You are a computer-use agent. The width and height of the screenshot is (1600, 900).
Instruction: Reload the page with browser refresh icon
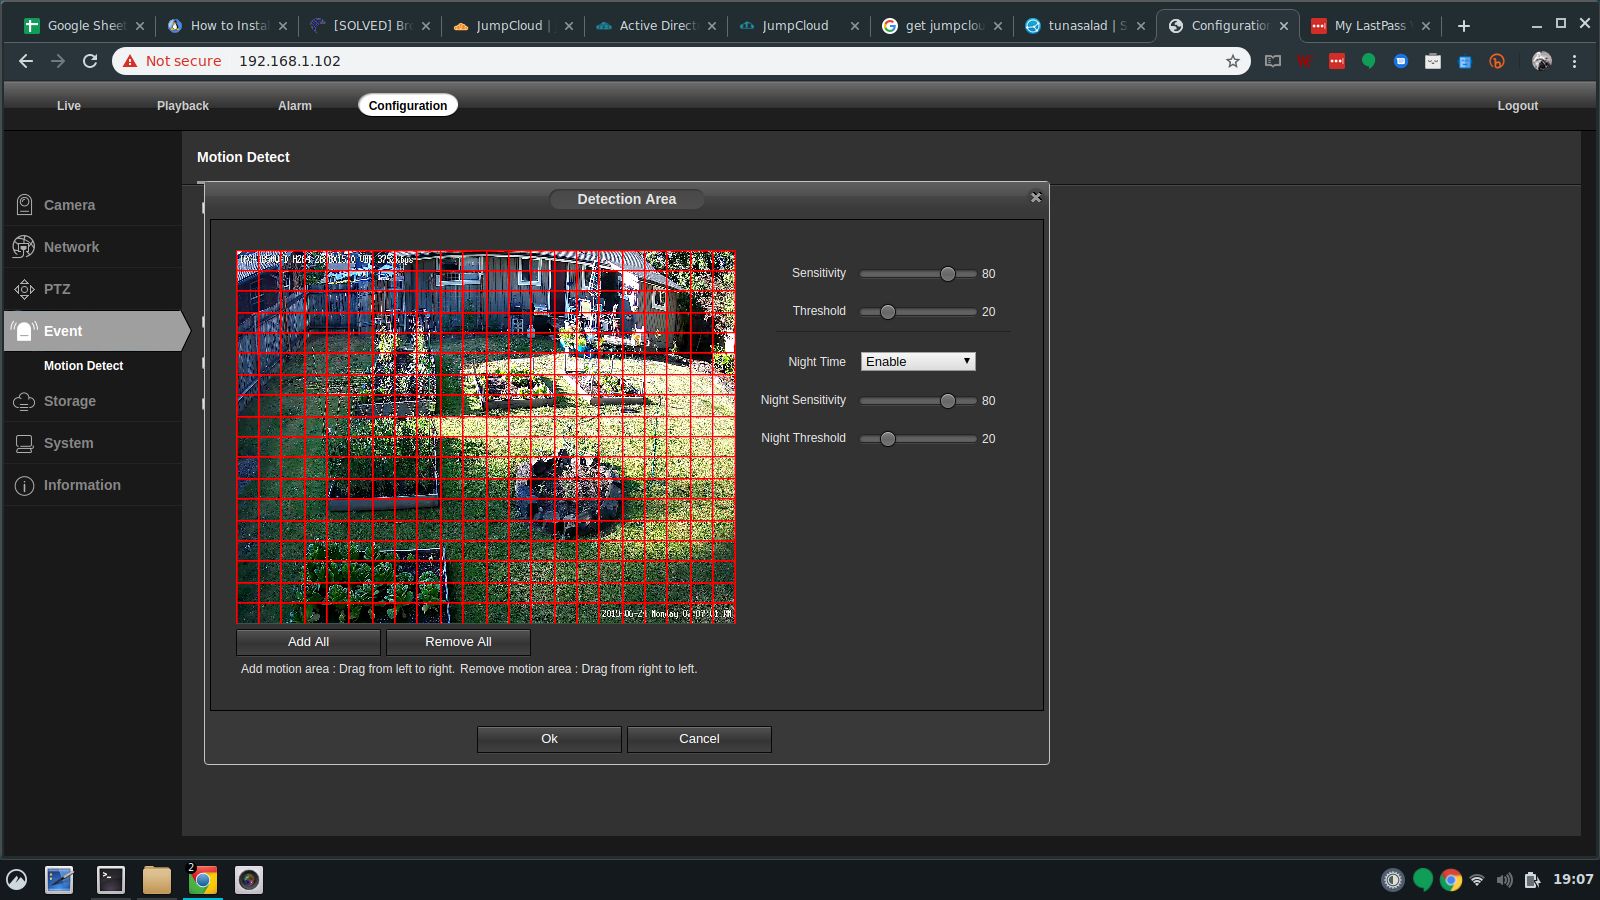[90, 61]
